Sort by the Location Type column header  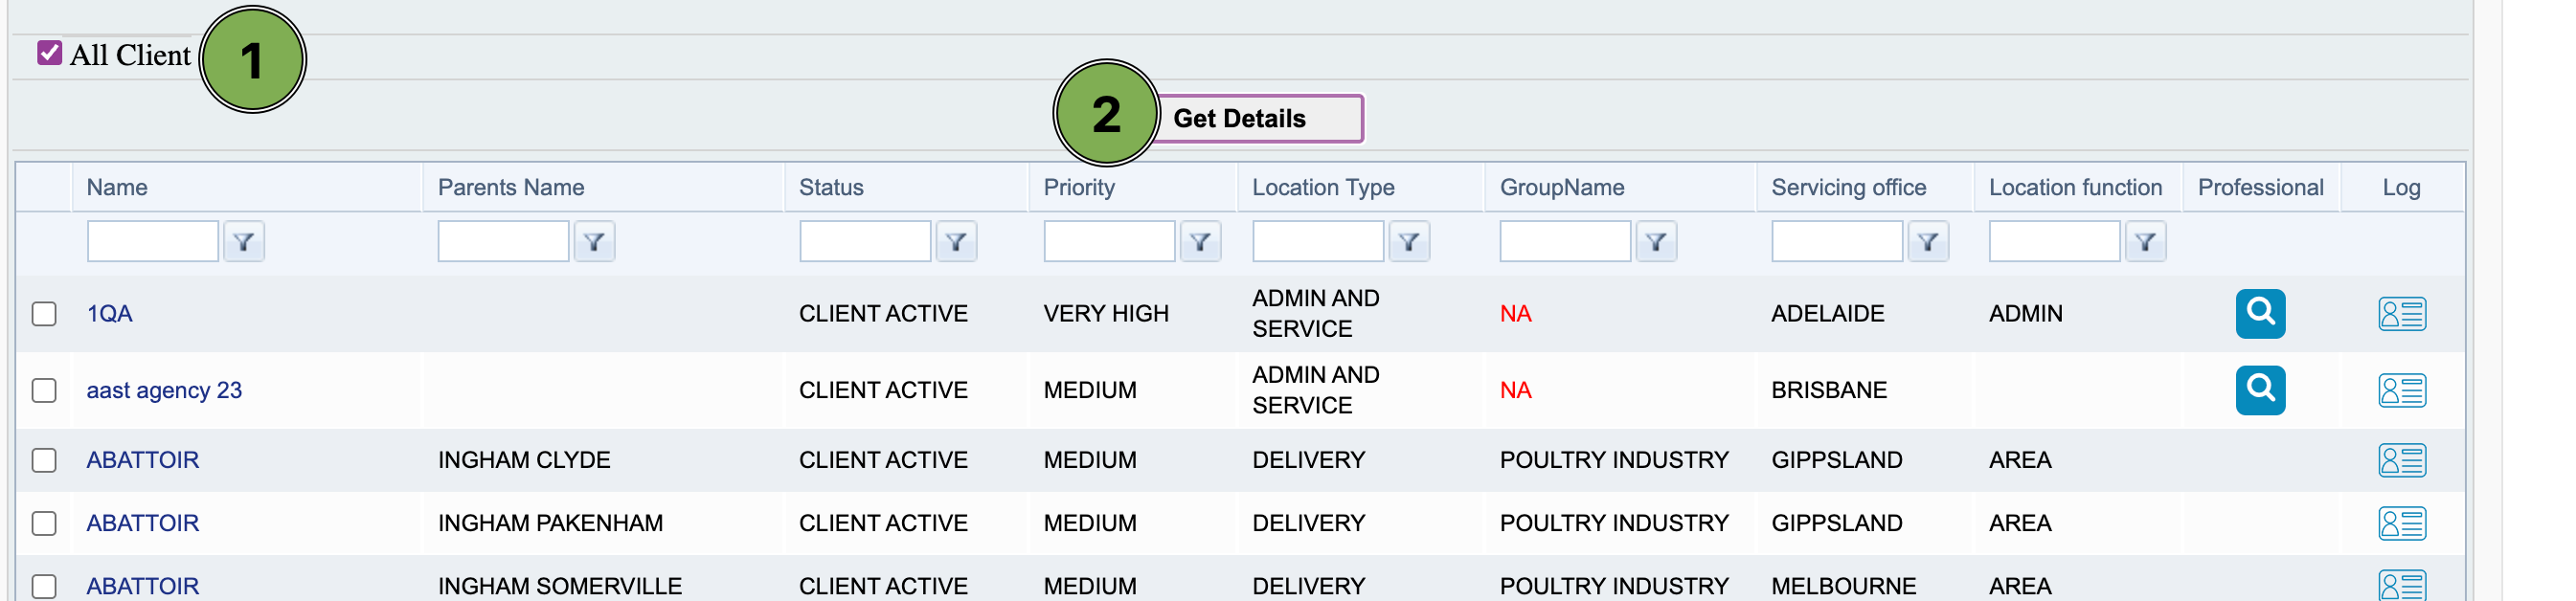tap(1323, 187)
